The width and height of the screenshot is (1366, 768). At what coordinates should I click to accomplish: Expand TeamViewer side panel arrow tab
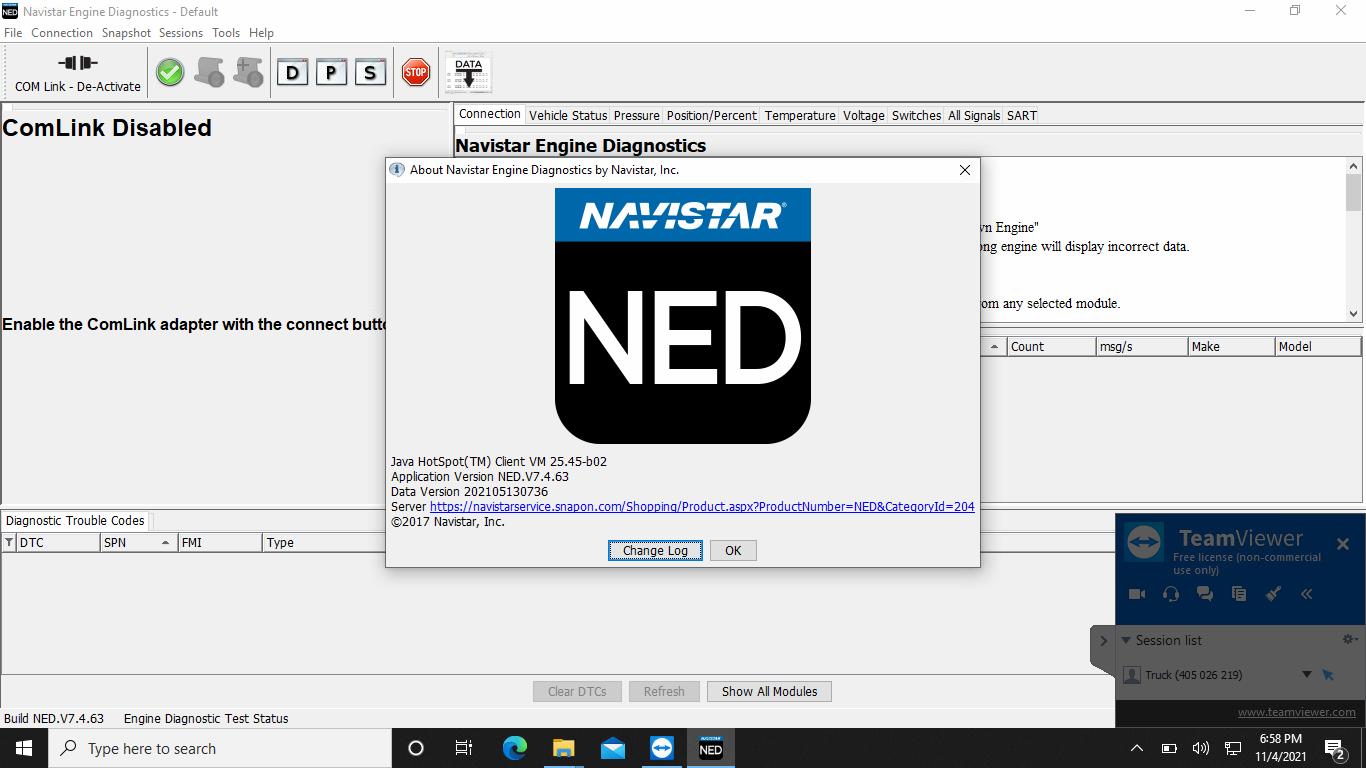pos(1103,641)
